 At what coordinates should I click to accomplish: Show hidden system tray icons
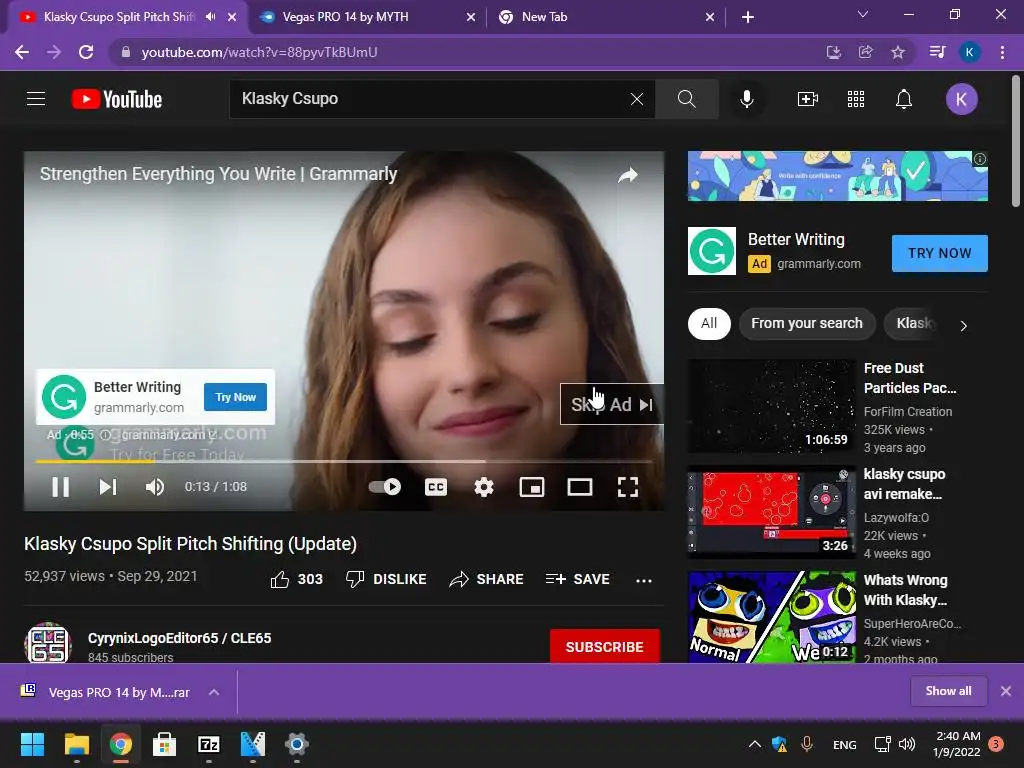[x=754, y=744]
